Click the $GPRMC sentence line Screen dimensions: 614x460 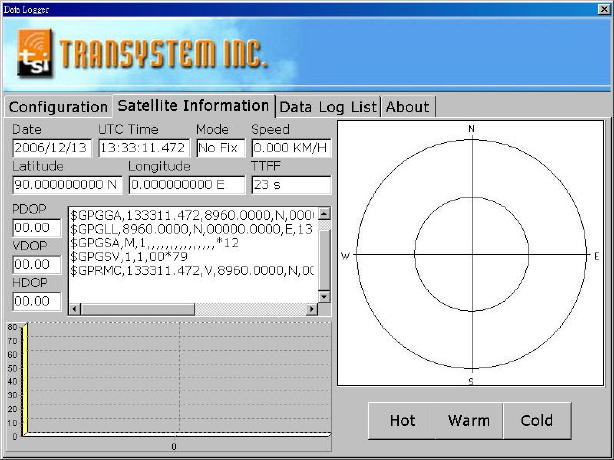pyautogui.click(x=192, y=271)
